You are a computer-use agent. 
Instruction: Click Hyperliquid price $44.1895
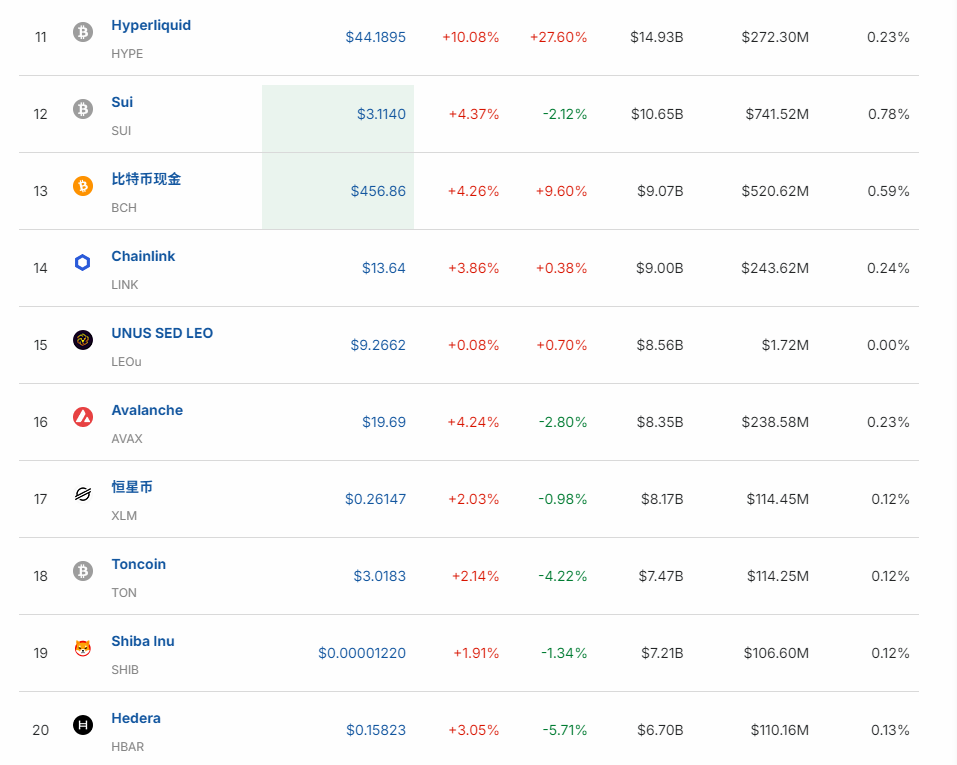click(x=375, y=37)
